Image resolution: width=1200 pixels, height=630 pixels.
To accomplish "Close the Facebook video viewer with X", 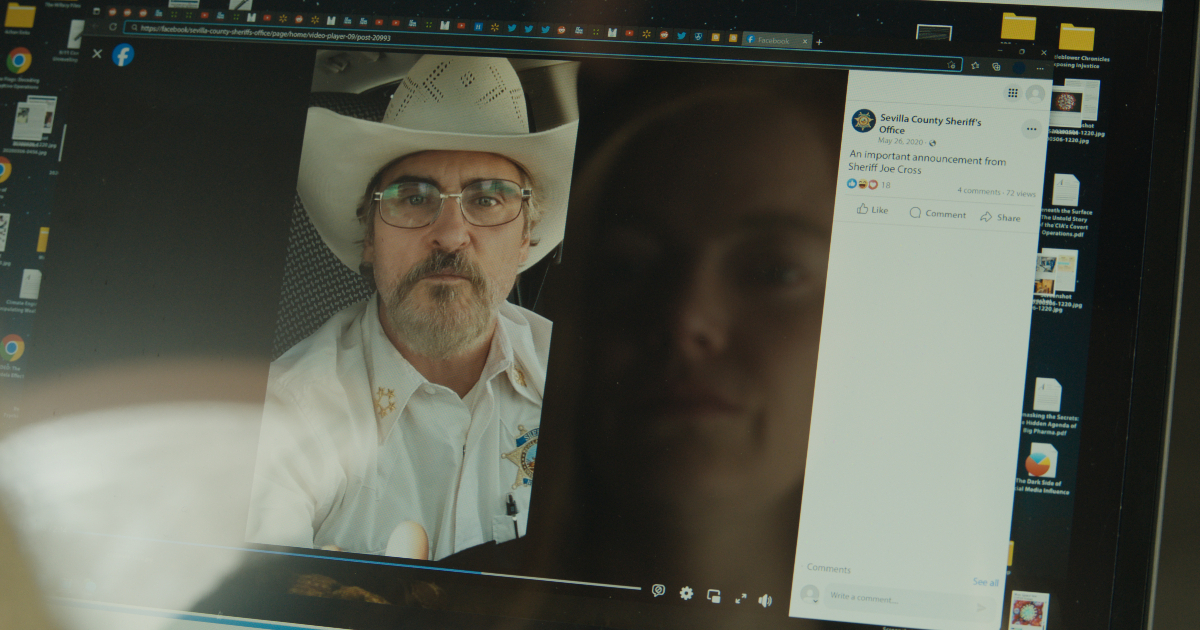I will click(97, 54).
